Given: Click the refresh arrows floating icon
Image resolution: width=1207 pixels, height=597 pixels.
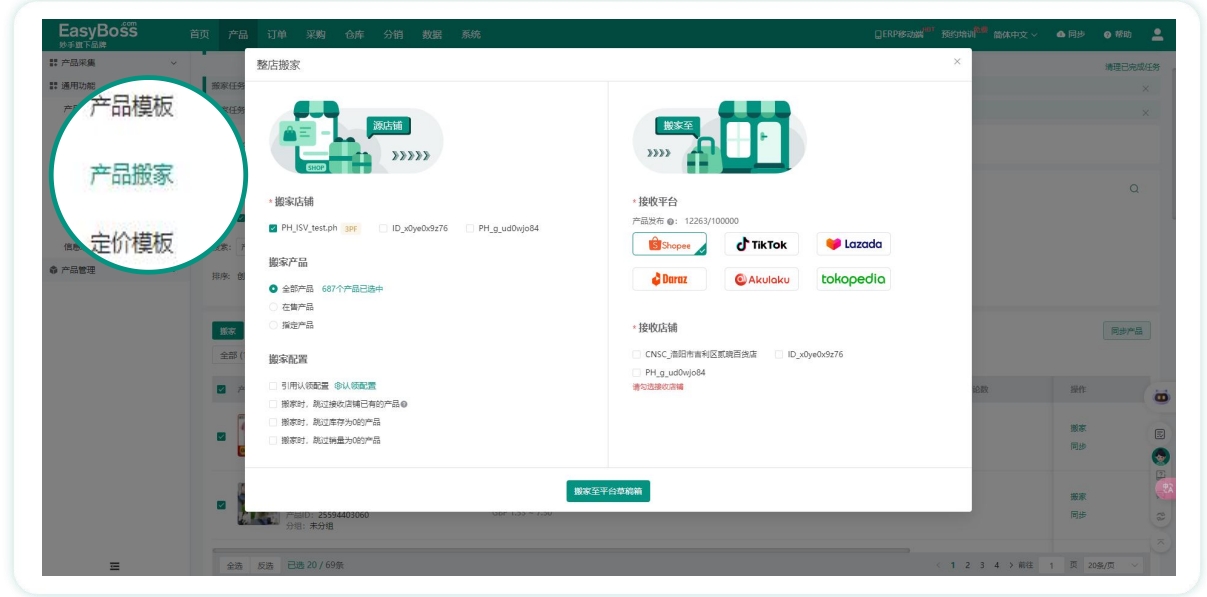Looking at the screenshot, I should tap(1161, 516).
